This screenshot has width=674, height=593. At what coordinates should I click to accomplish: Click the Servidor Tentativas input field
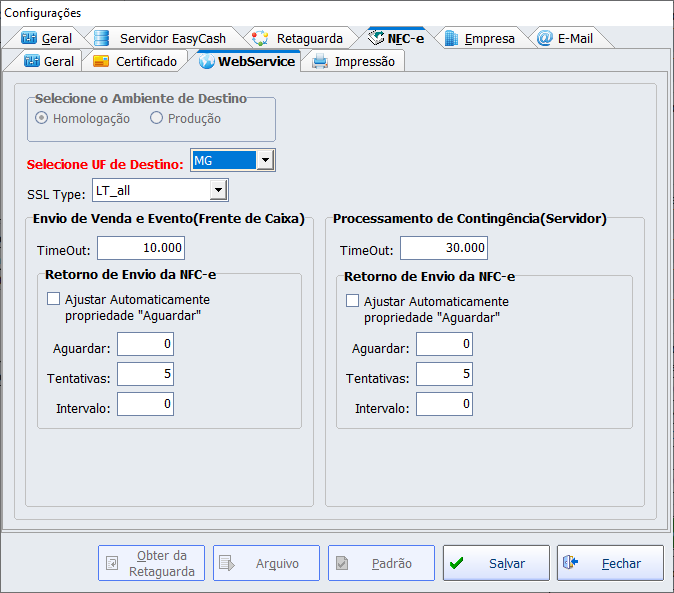click(x=444, y=374)
